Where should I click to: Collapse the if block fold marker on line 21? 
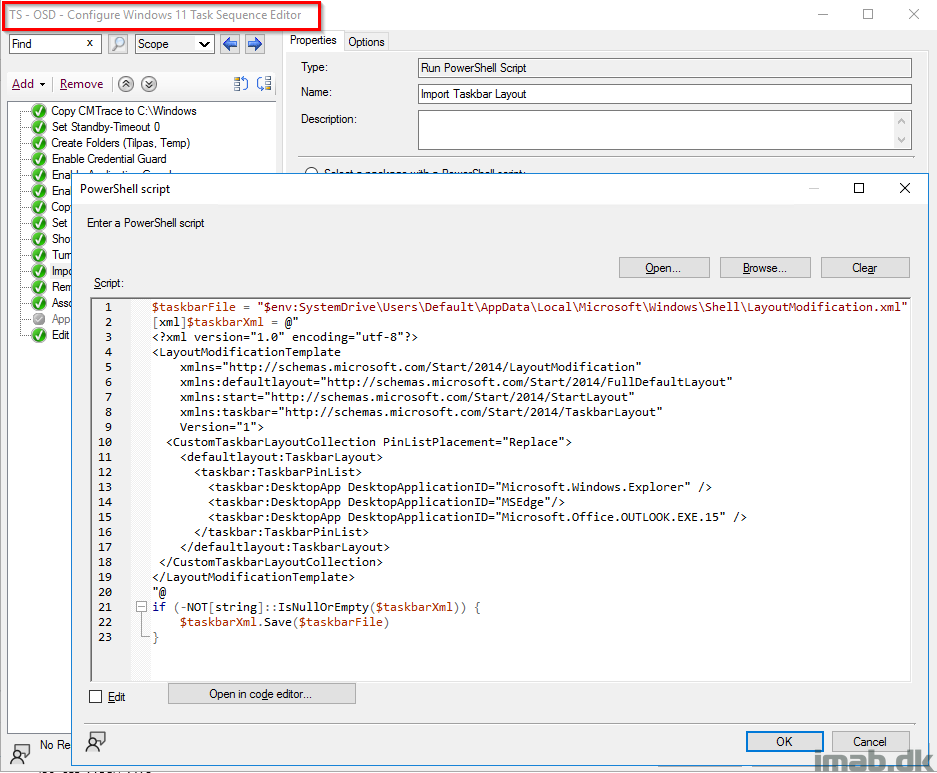pyautogui.click(x=139, y=607)
